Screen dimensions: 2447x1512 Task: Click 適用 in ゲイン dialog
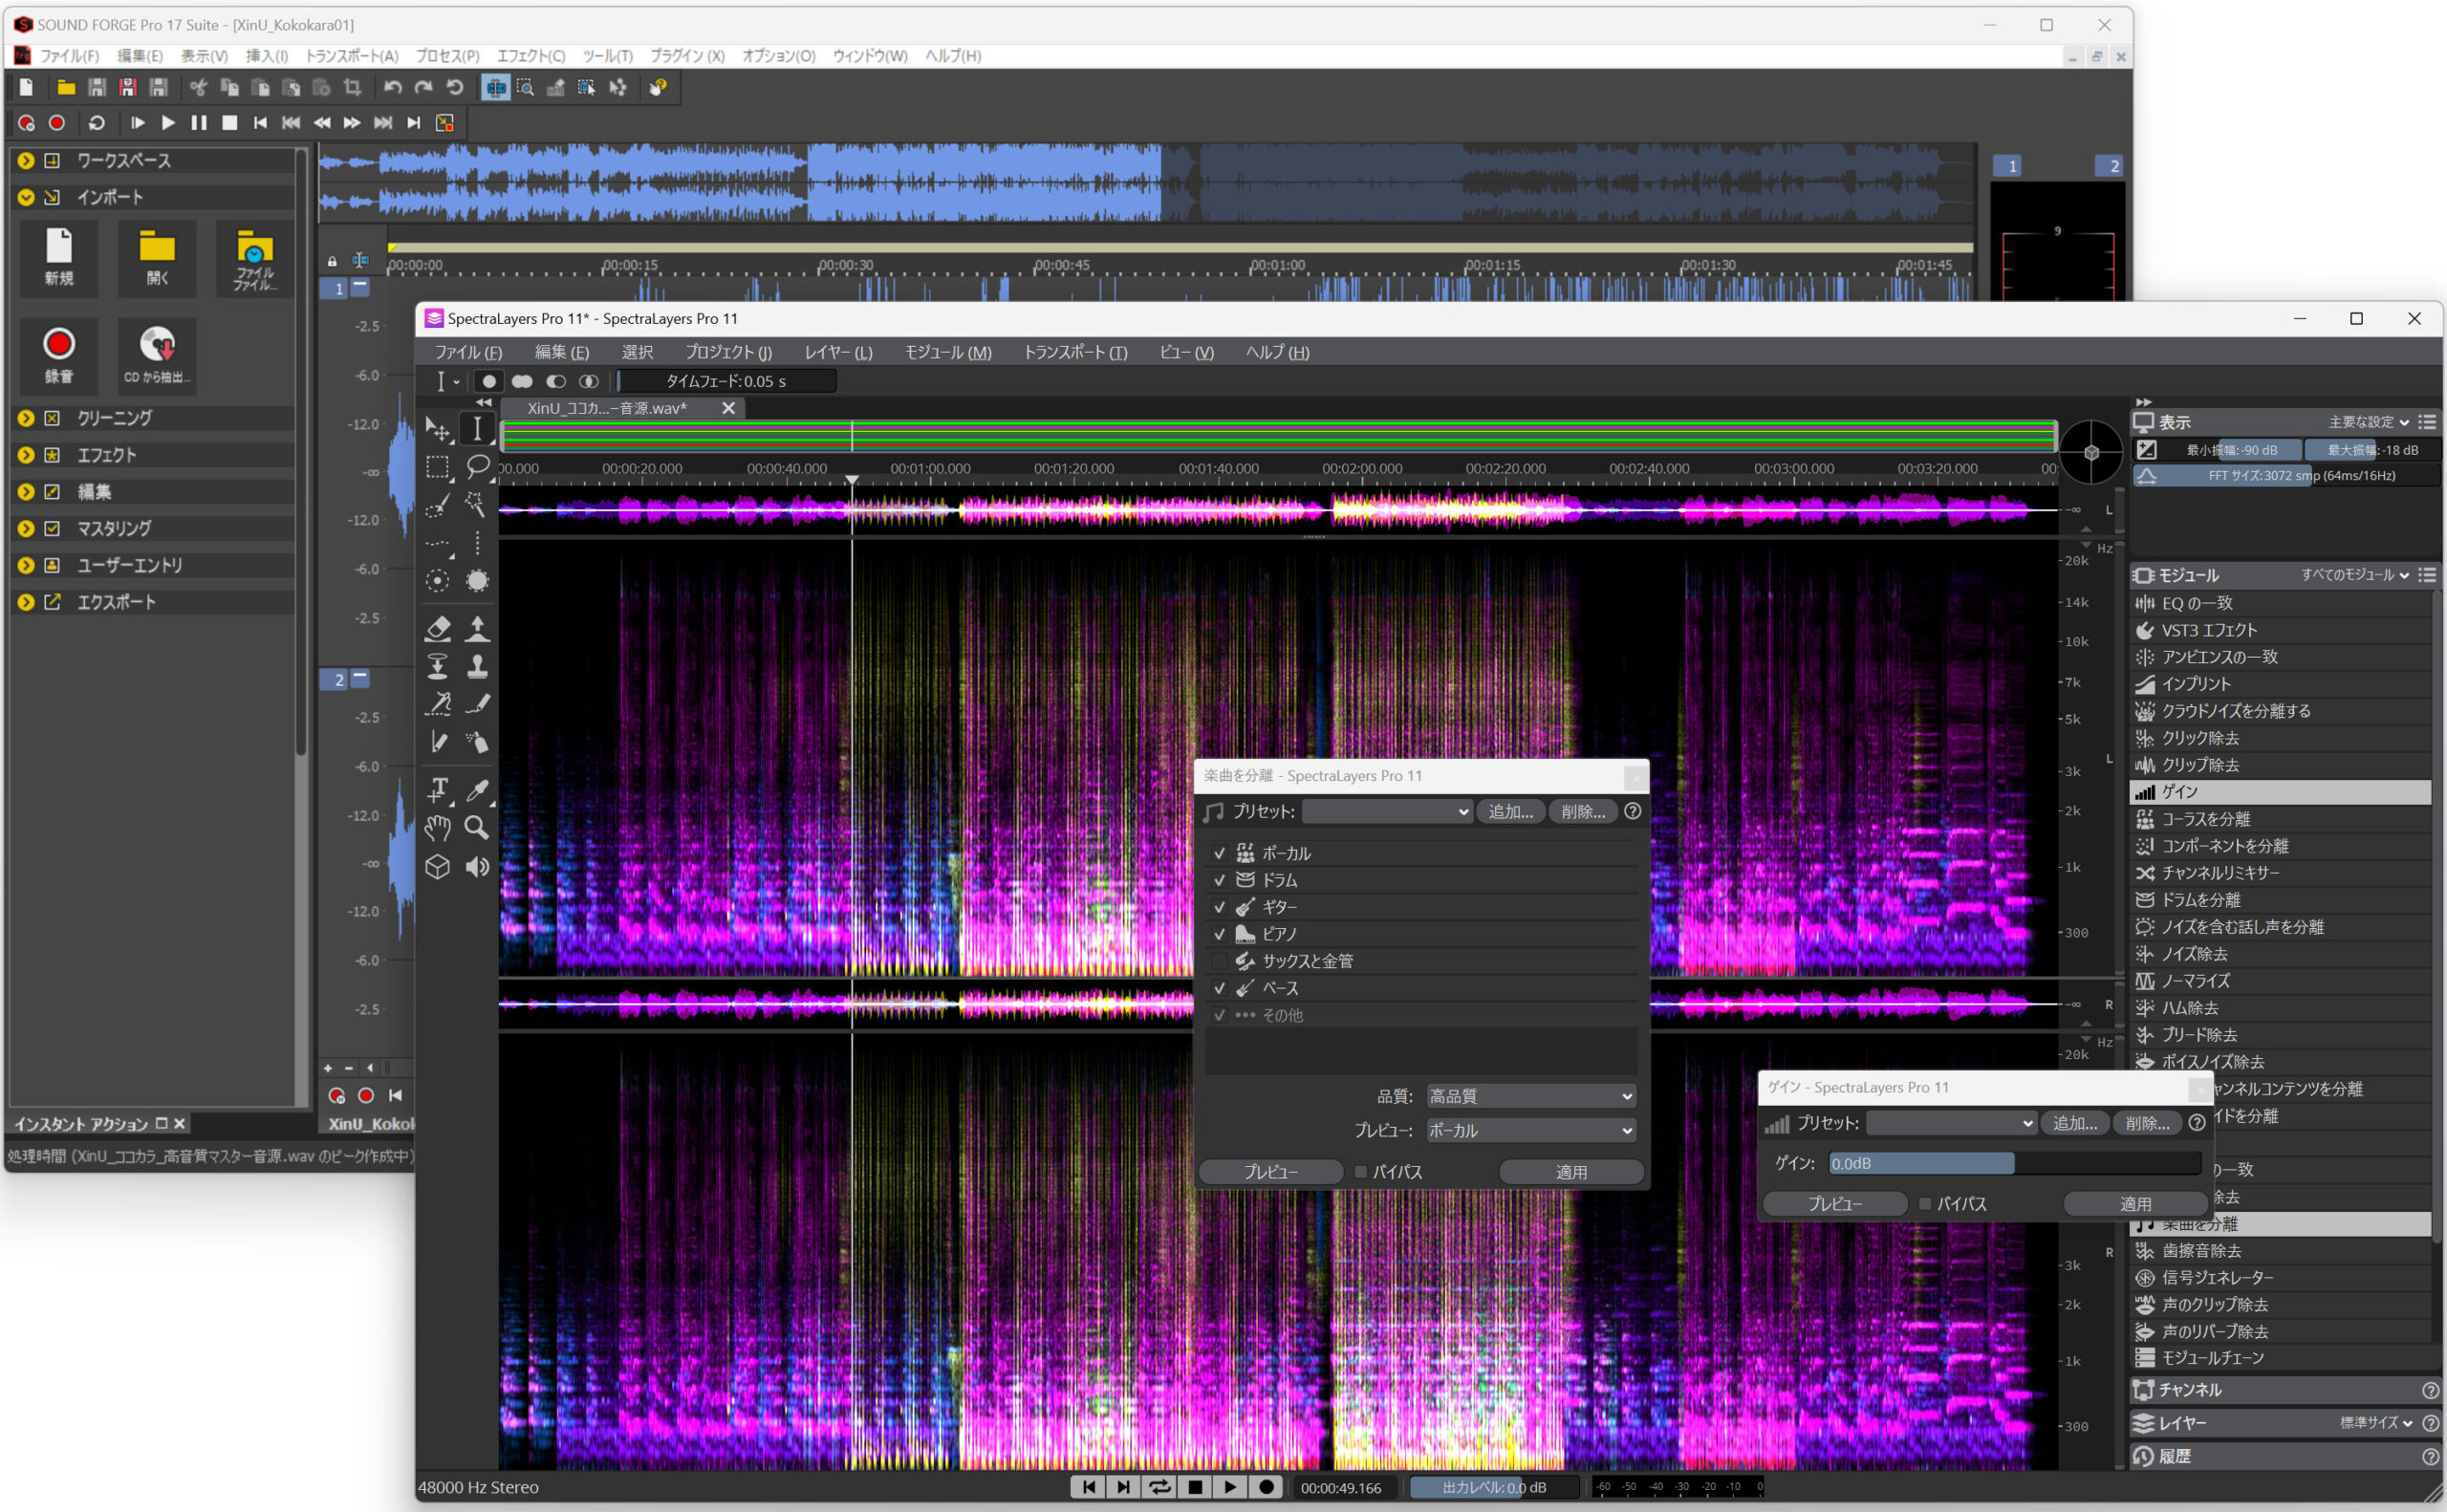tap(2135, 1204)
